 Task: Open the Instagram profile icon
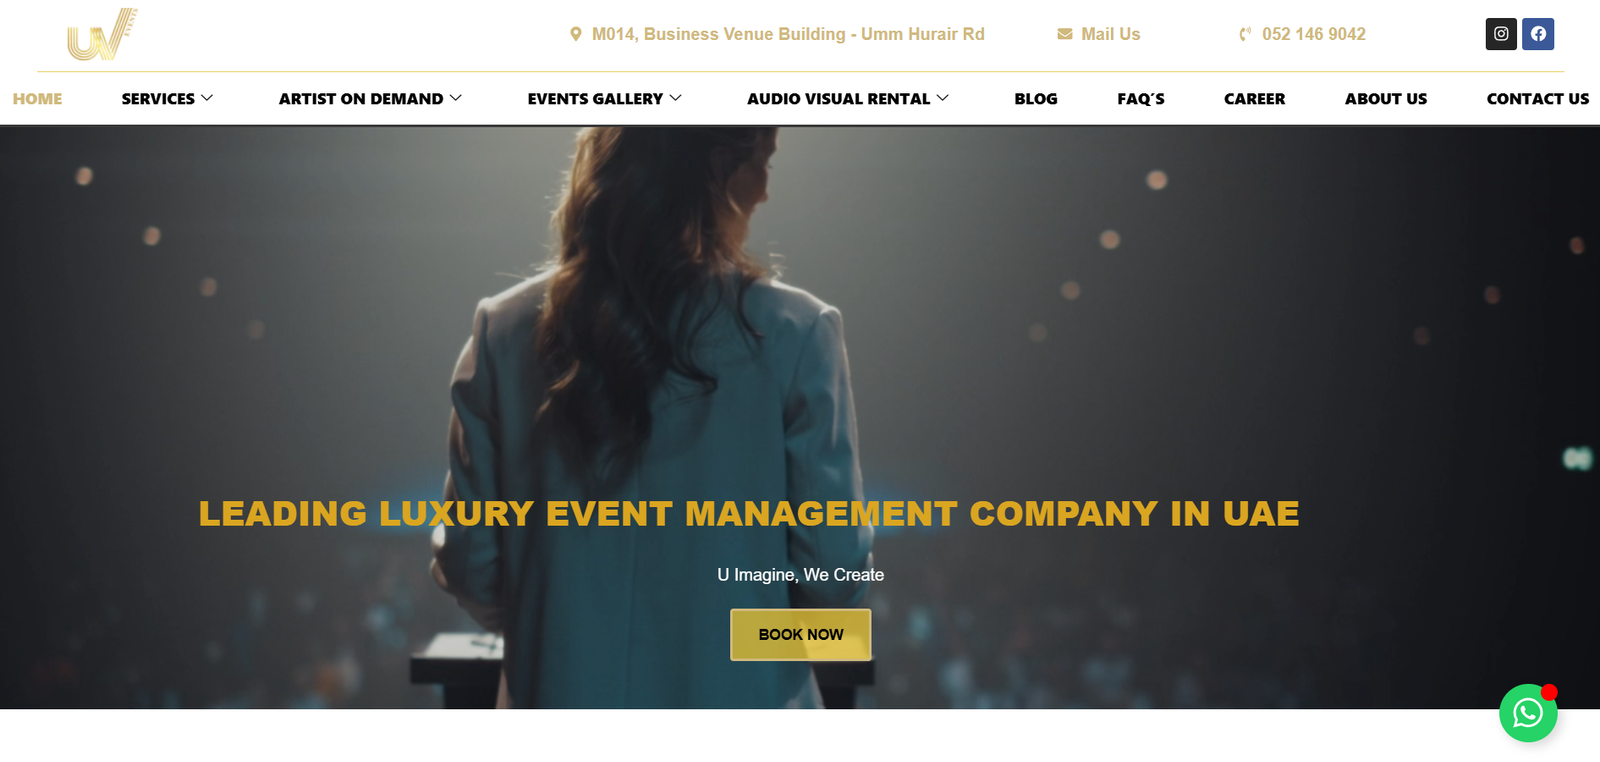[x=1501, y=34]
